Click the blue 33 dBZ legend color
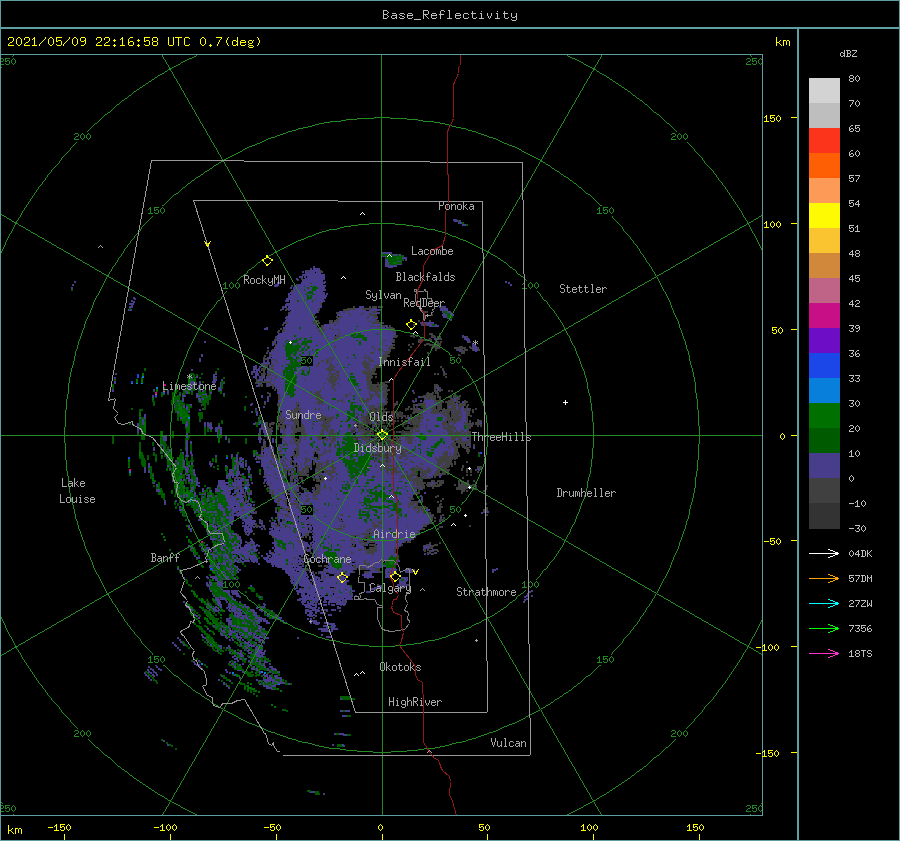Image resolution: width=900 pixels, height=841 pixels. pos(824,365)
